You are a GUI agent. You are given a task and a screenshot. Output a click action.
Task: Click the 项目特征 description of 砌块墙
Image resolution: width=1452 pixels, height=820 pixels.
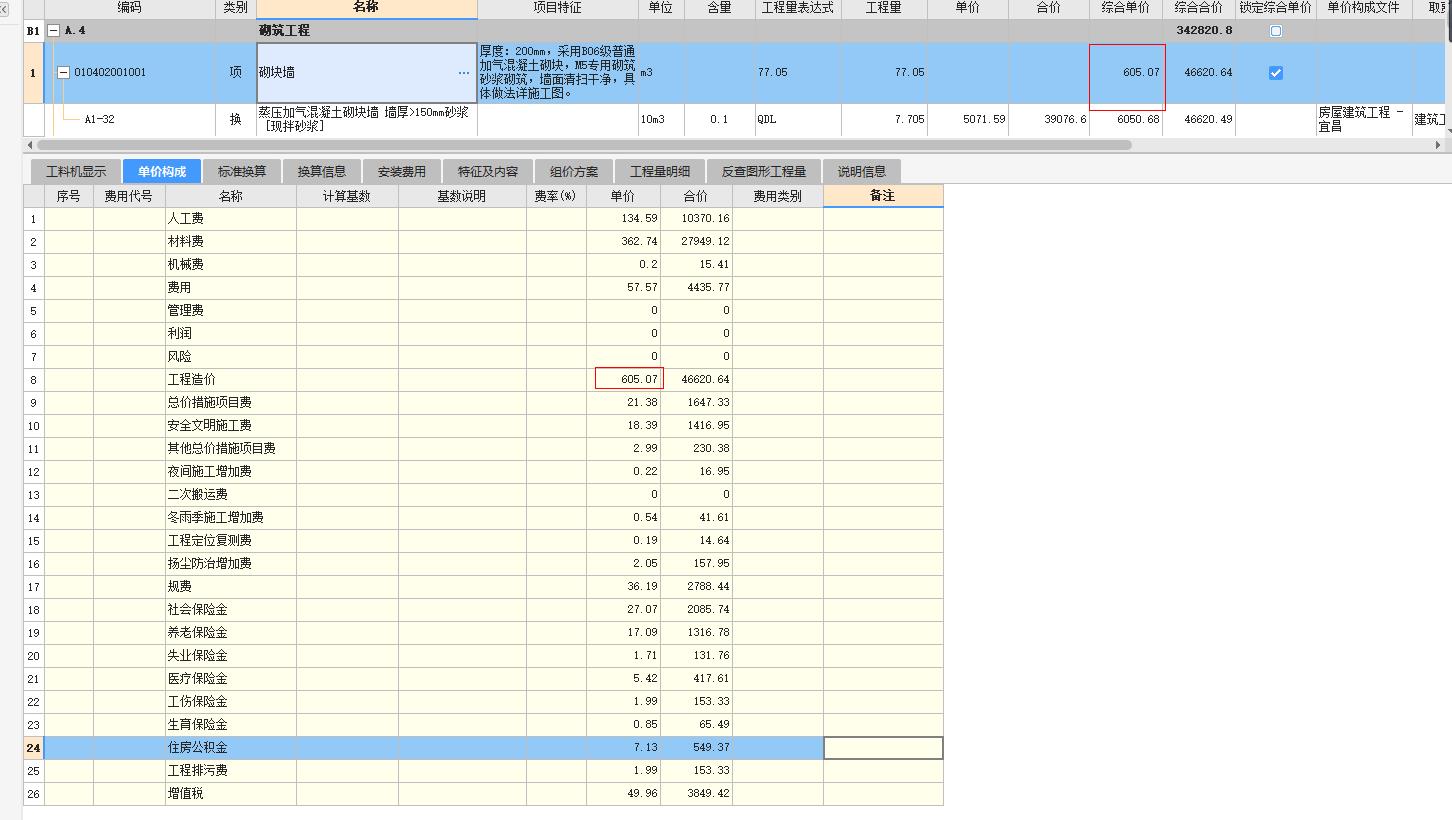click(558, 72)
